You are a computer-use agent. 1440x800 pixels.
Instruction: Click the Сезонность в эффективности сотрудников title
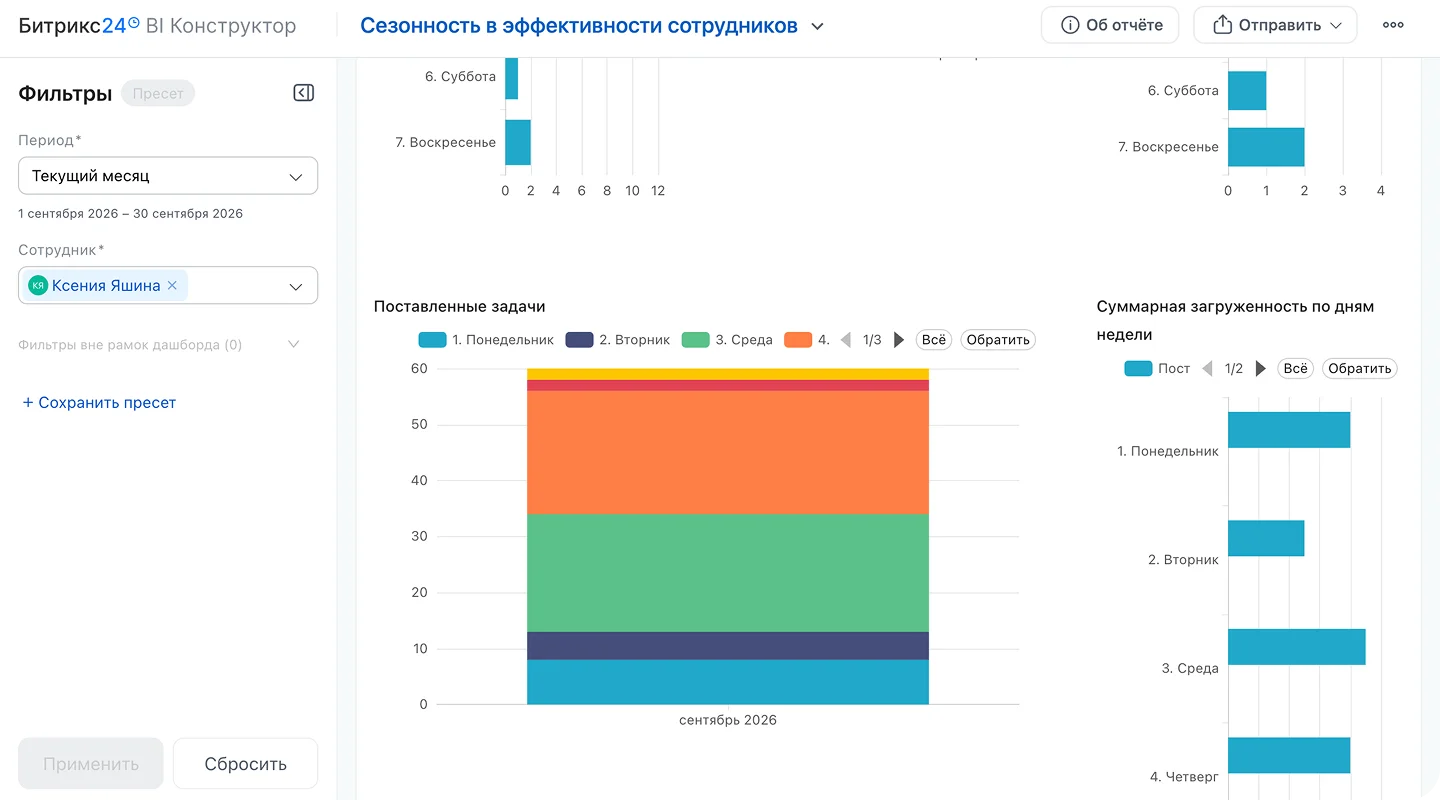pyautogui.click(x=579, y=26)
